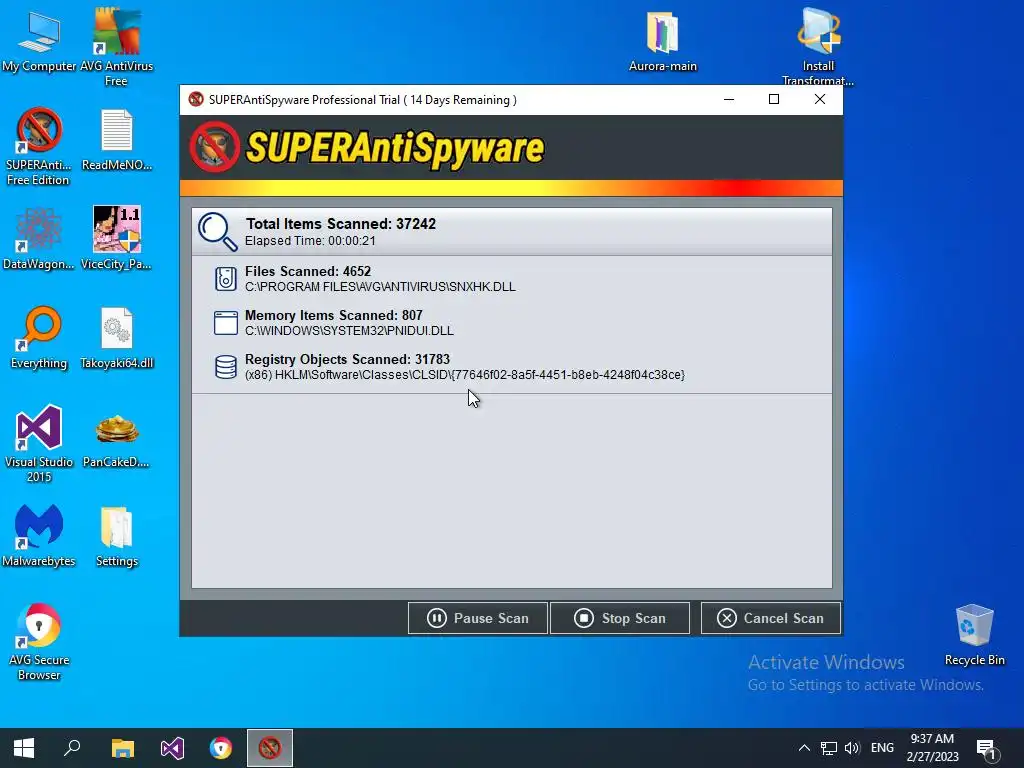
Task: Open taskbar search
Action: point(72,748)
